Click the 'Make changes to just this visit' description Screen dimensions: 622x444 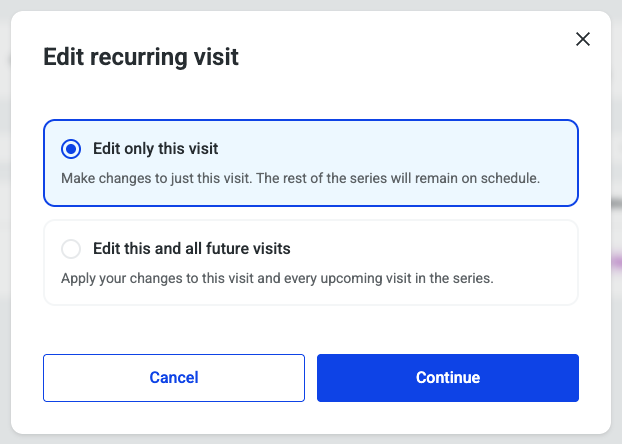[x=300, y=178]
